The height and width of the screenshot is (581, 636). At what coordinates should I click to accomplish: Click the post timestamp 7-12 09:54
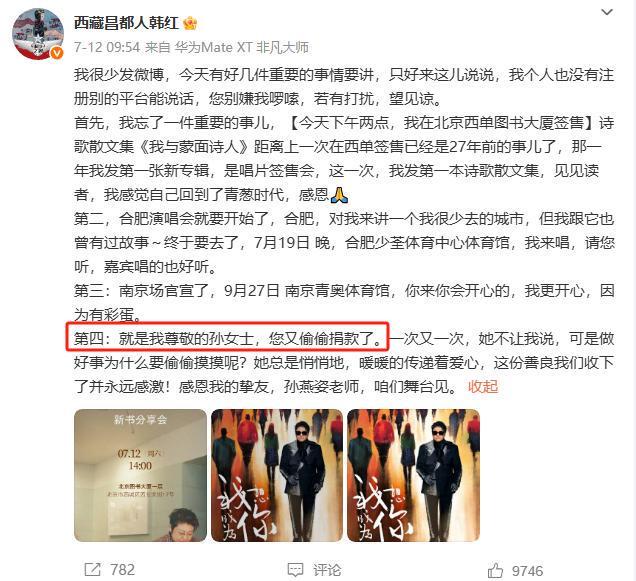pos(107,47)
